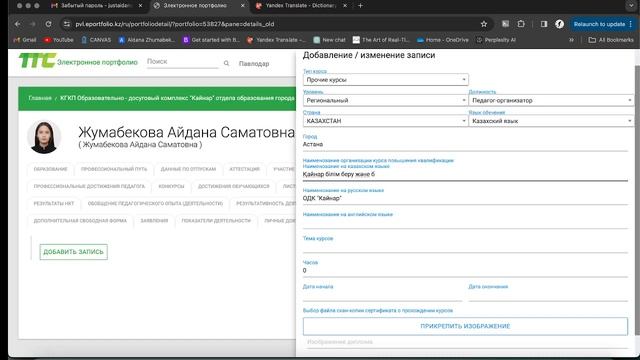Open the YouTube bookmark
The height and width of the screenshot is (360, 640).
(59, 40)
